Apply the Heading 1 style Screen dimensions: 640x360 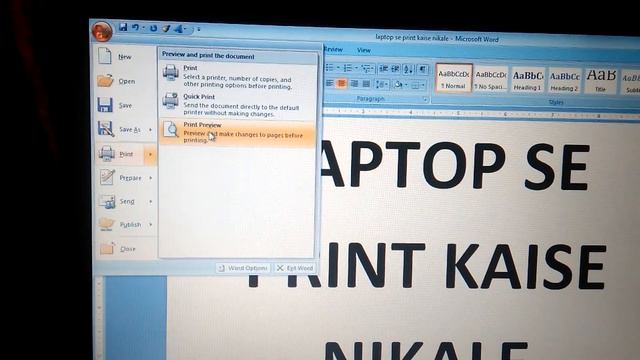click(x=527, y=80)
